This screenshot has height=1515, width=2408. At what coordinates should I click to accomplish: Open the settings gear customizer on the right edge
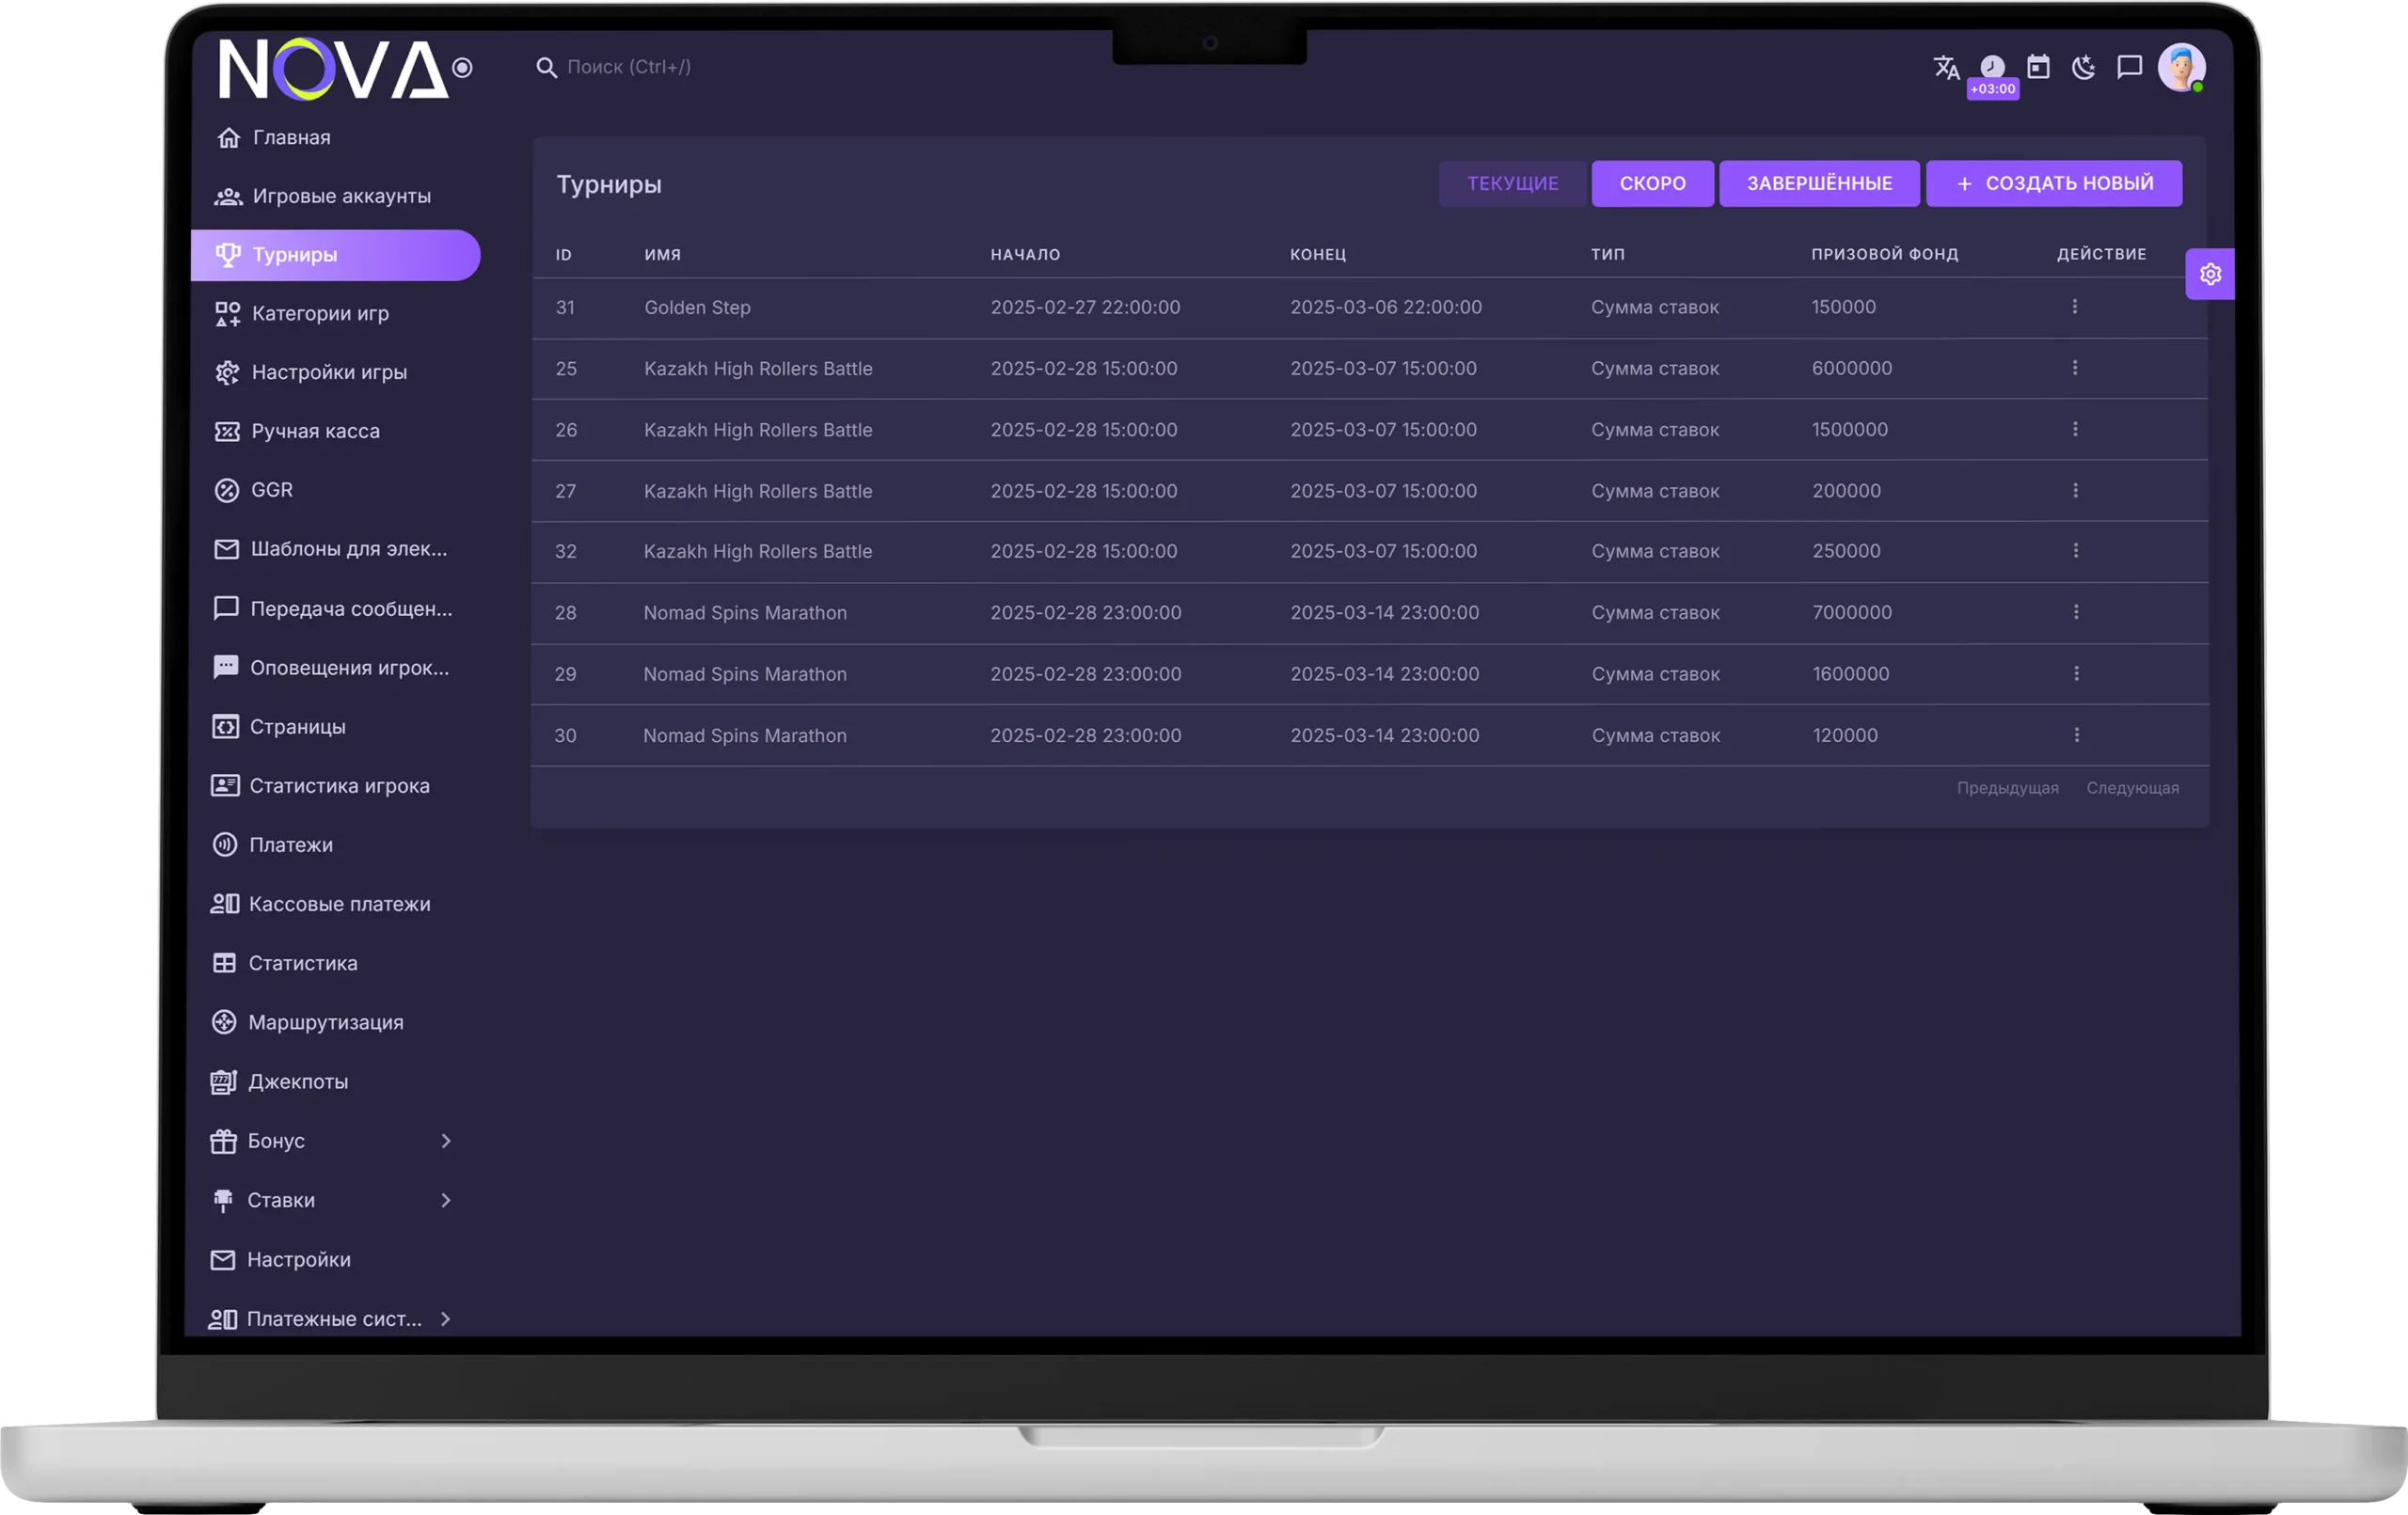pyautogui.click(x=2210, y=274)
